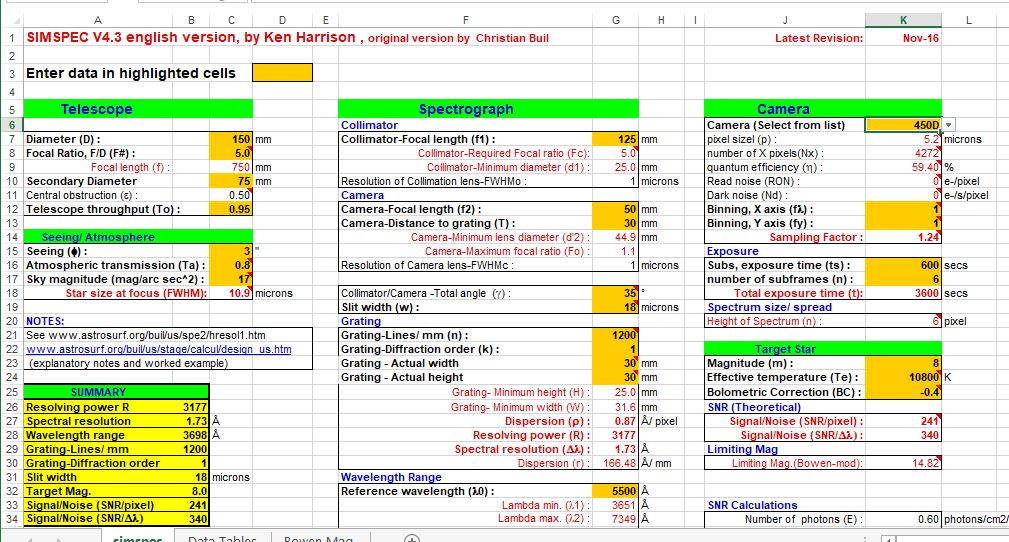Select the green Spectrograph section header

(x=488, y=109)
